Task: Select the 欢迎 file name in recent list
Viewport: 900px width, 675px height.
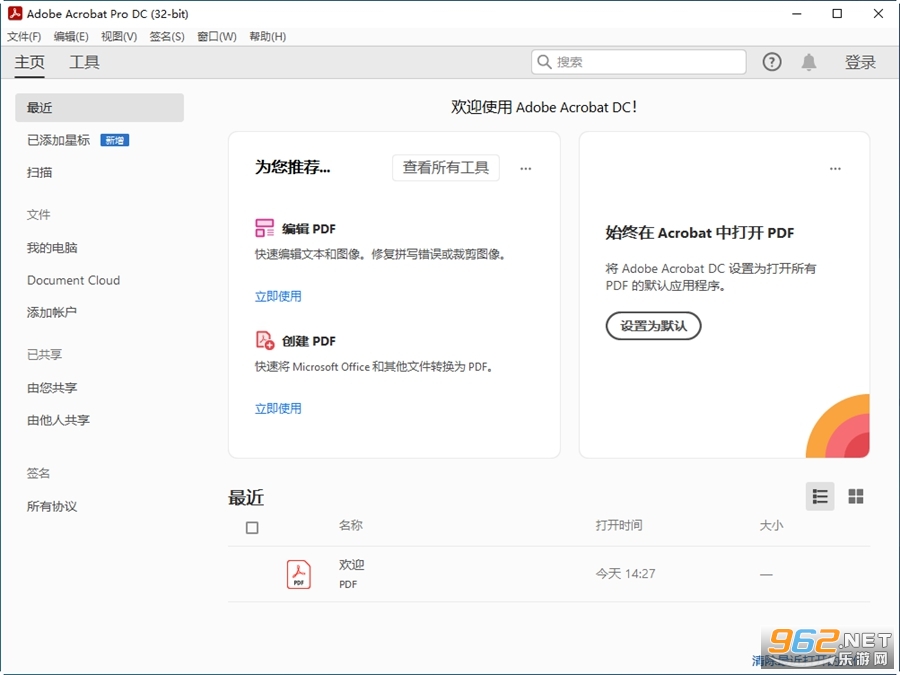Action: (x=351, y=565)
